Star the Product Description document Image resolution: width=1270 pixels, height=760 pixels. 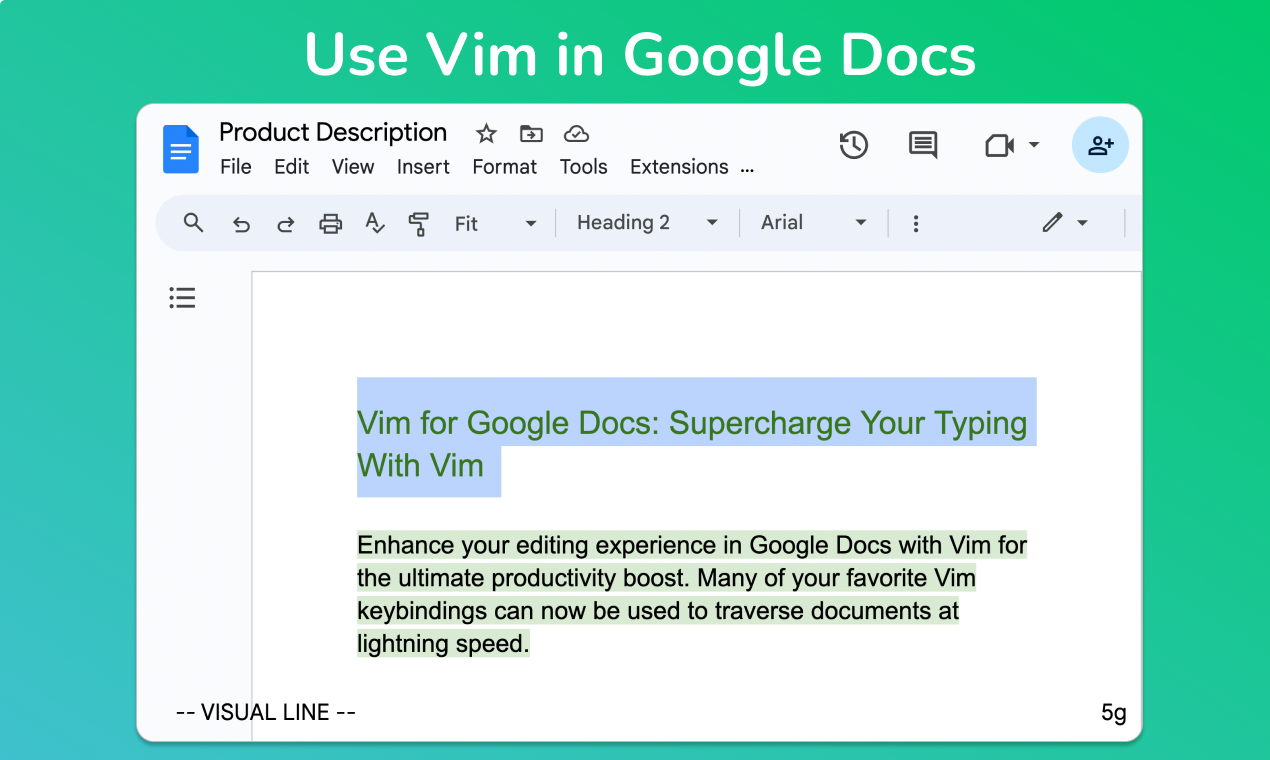point(486,132)
